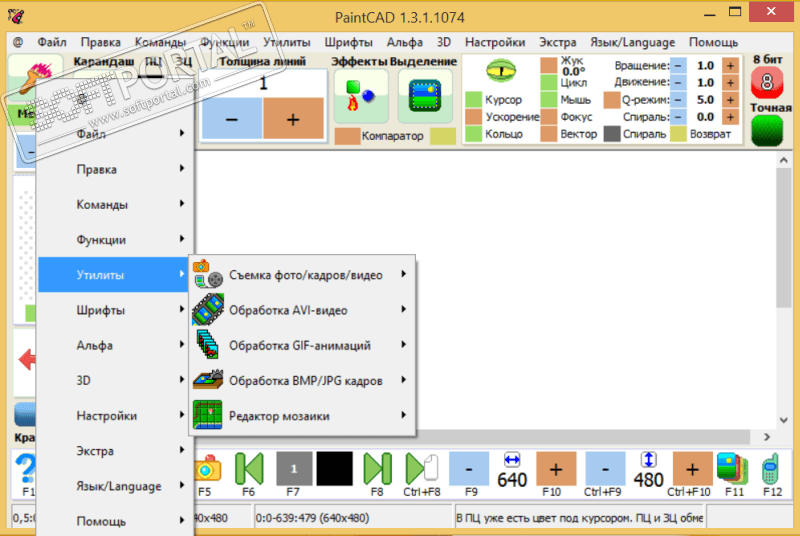Open the Файл menu in menu bar

pyautogui.click(x=52, y=42)
